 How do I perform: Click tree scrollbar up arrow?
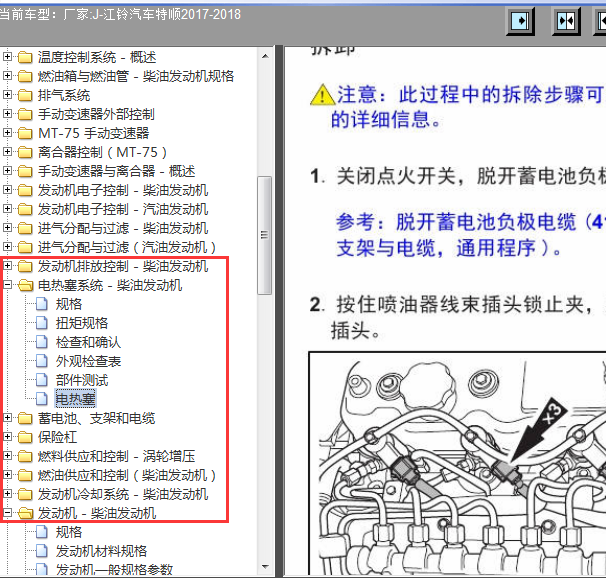coord(265,56)
